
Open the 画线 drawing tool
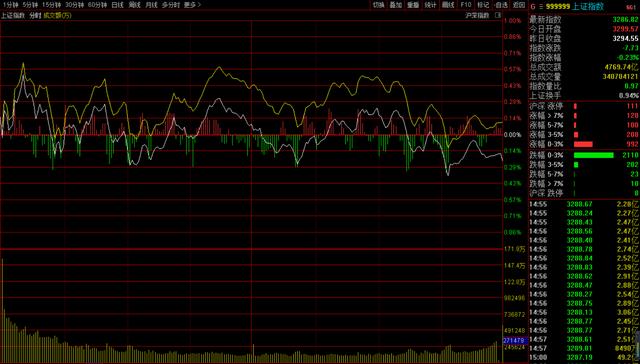tap(448, 5)
